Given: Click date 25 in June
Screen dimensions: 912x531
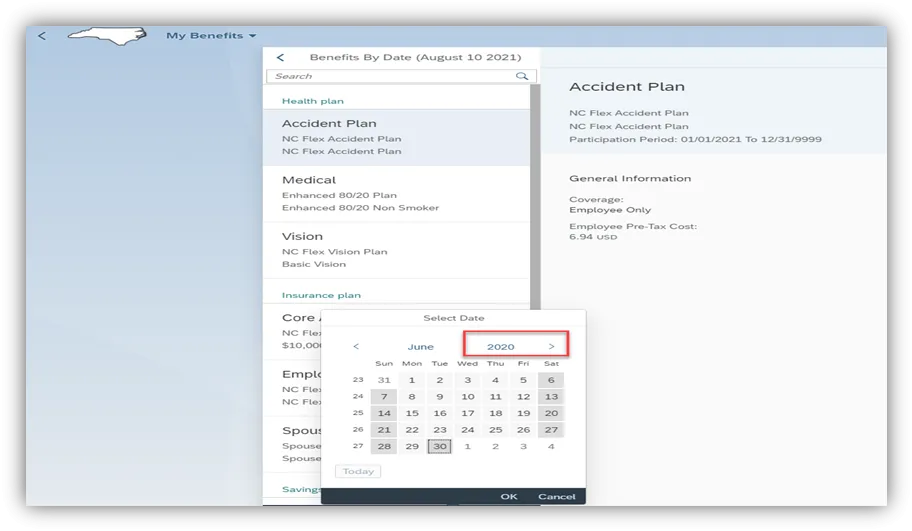Looking at the screenshot, I should tap(496, 430).
